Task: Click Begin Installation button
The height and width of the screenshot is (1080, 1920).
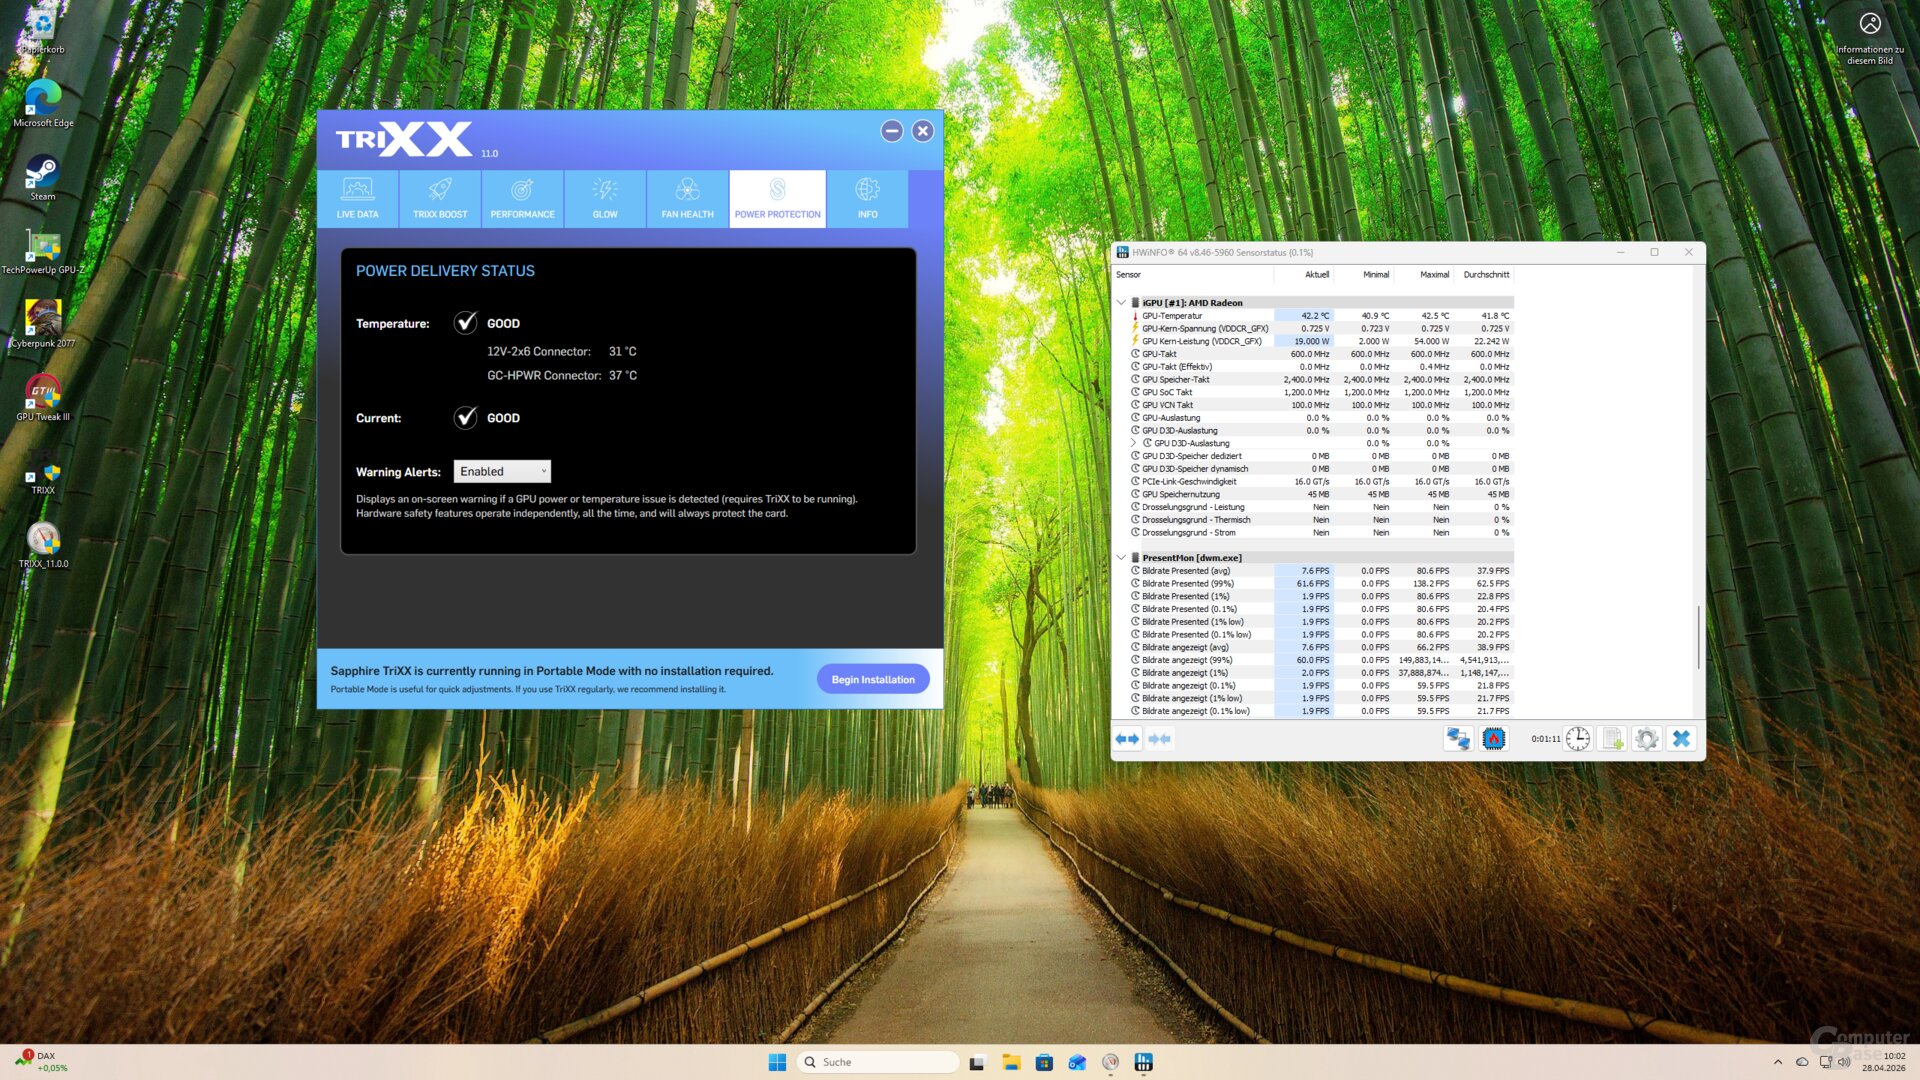Action: pyautogui.click(x=872, y=679)
